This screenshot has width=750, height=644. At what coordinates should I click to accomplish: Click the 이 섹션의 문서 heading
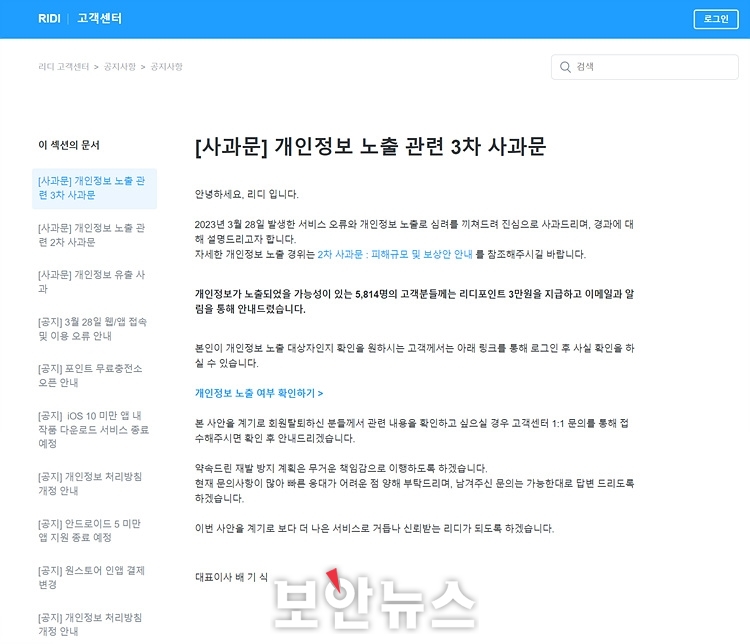69,145
